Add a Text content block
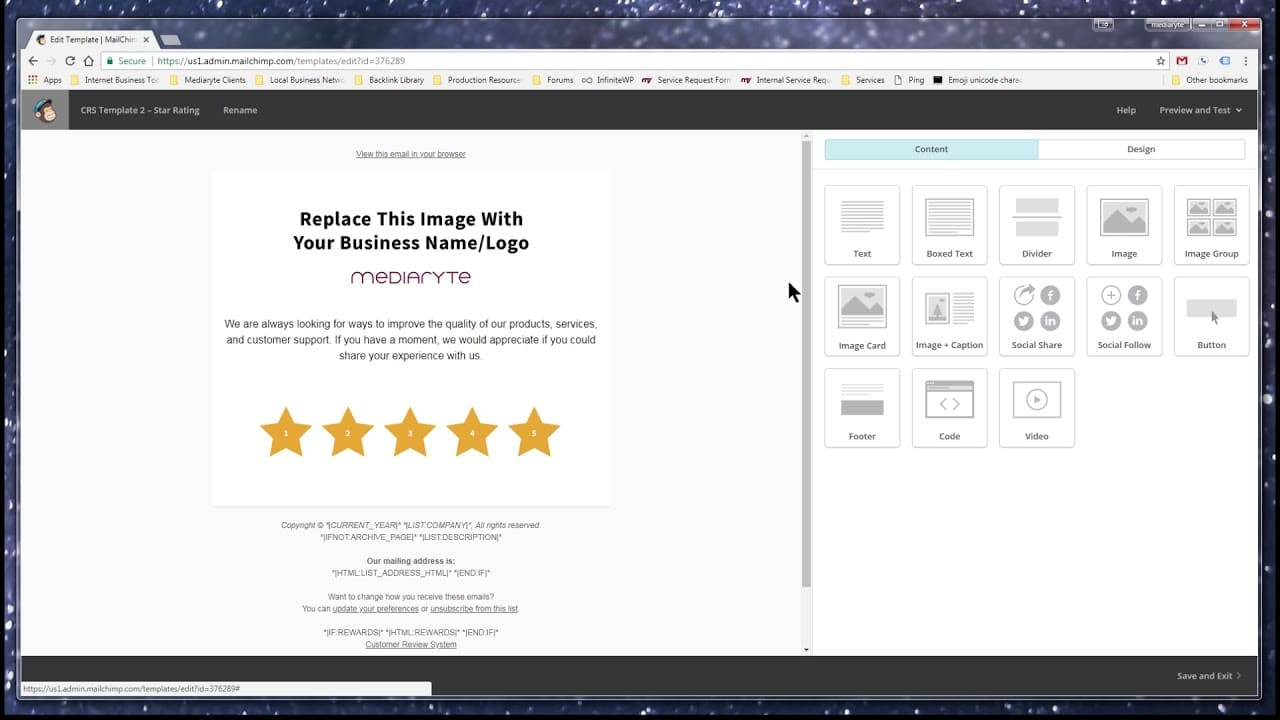The height and width of the screenshot is (720, 1280). 862,224
